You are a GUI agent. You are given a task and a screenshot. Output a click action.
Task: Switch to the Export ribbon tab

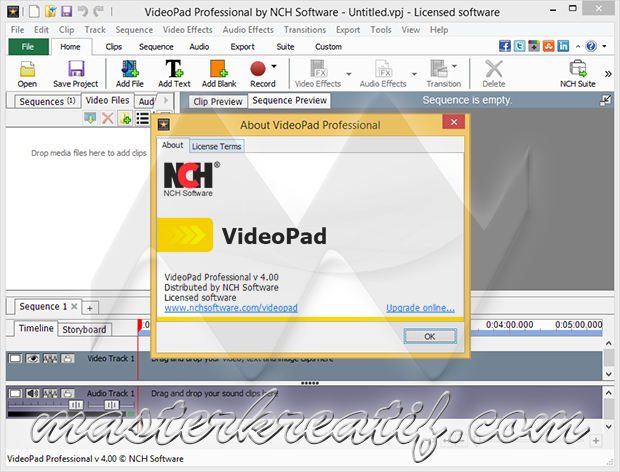[242, 47]
